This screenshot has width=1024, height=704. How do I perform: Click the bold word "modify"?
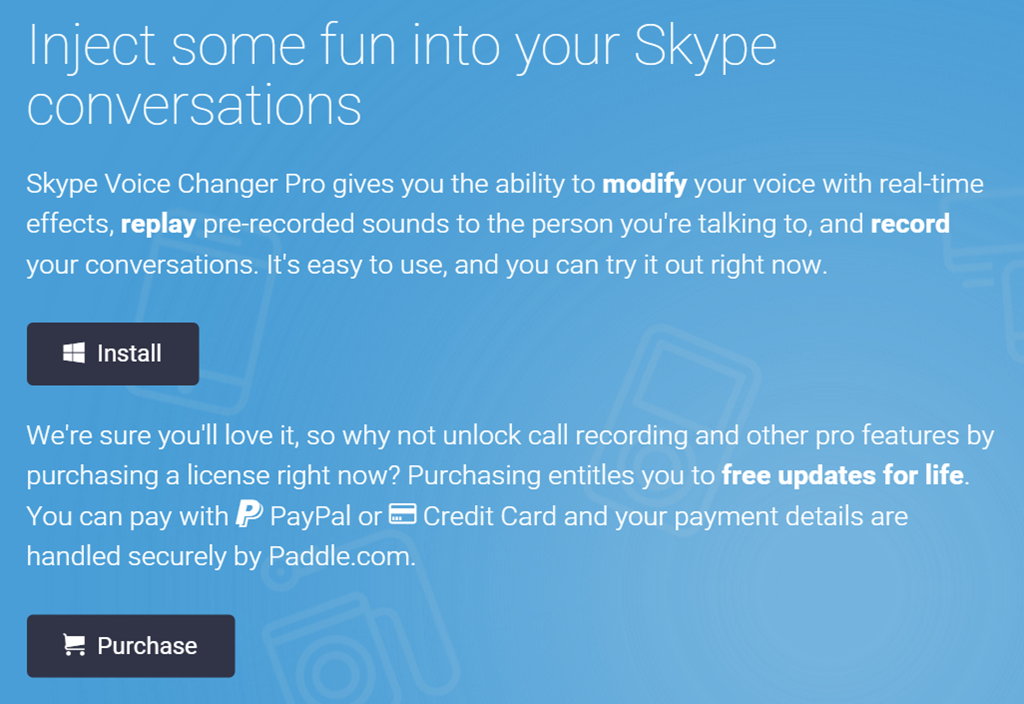click(x=644, y=185)
